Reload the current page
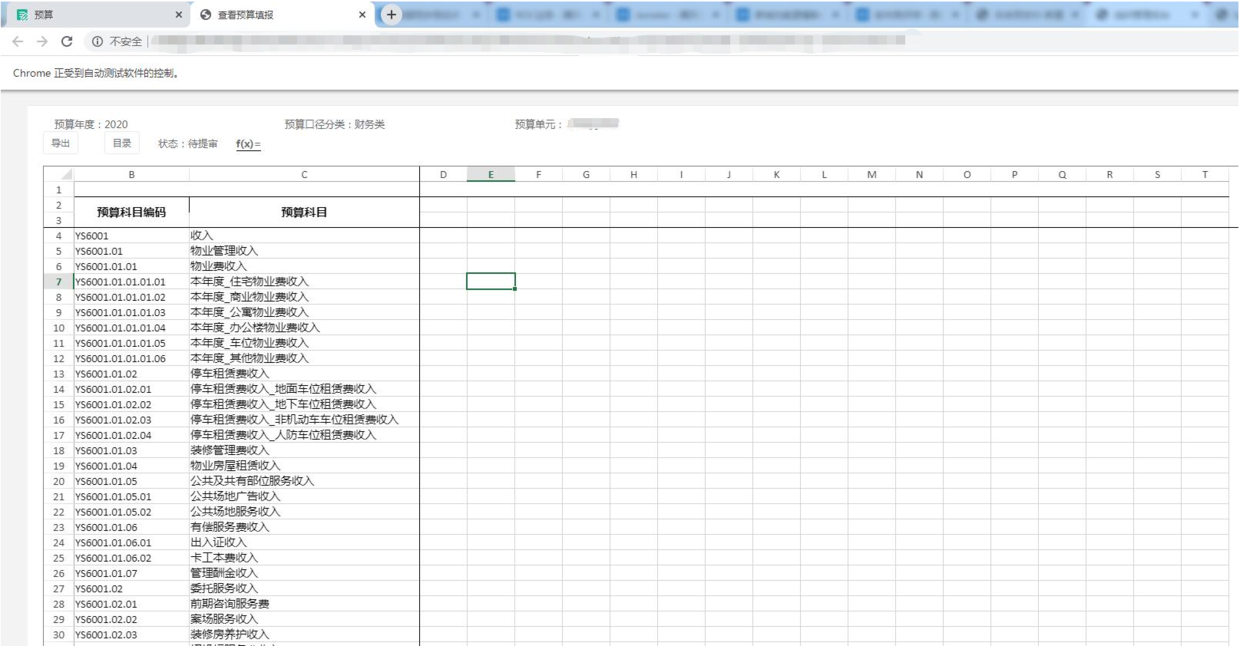The width and height of the screenshot is (1240, 646). 67,41
